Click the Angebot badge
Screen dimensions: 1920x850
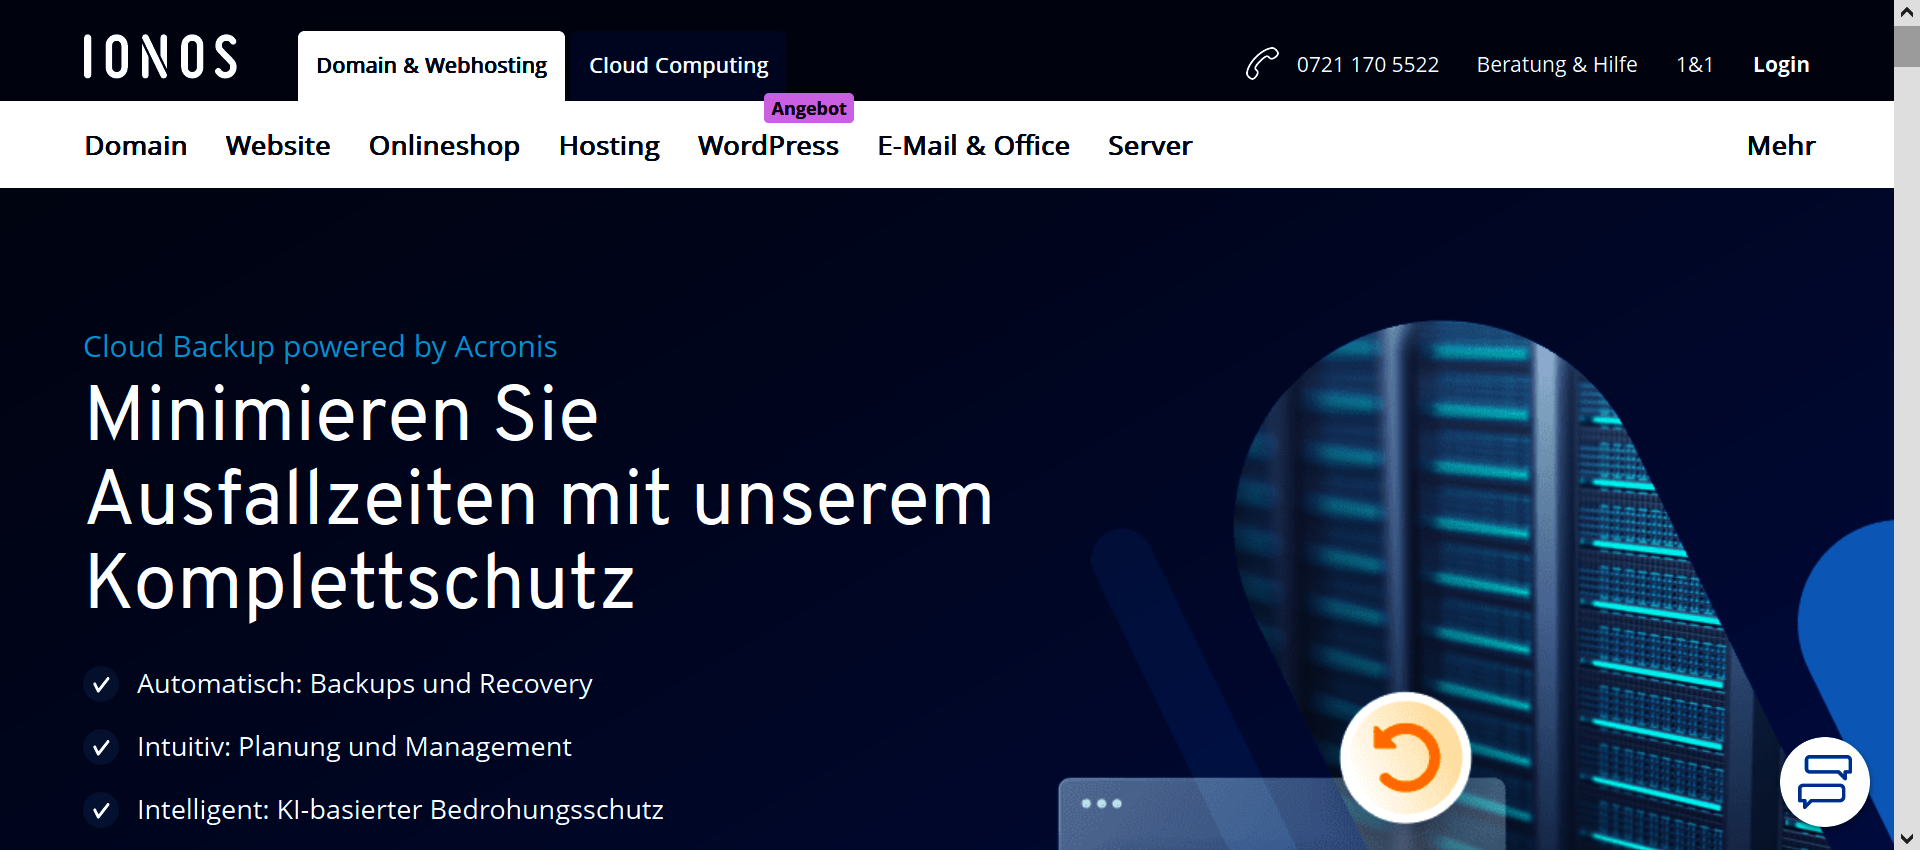(808, 108)
